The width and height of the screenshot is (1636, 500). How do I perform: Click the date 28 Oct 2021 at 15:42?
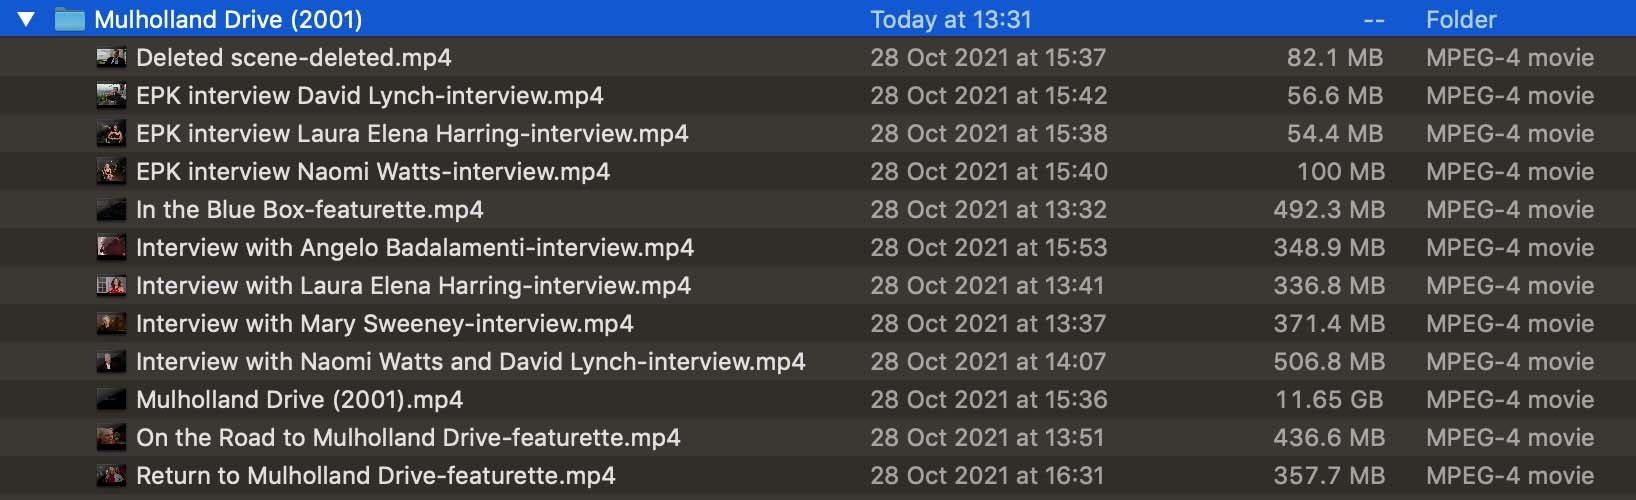coord(988,95)
